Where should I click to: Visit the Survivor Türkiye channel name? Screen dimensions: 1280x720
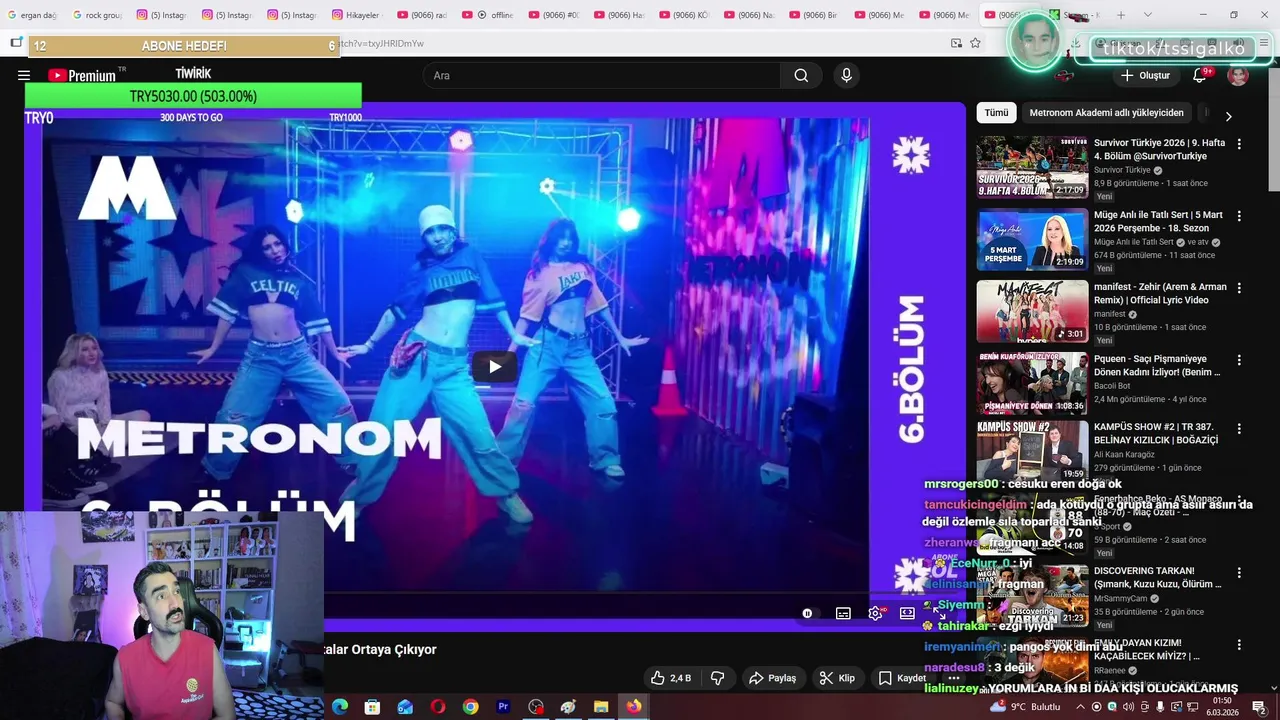(x=1122, y=170)
